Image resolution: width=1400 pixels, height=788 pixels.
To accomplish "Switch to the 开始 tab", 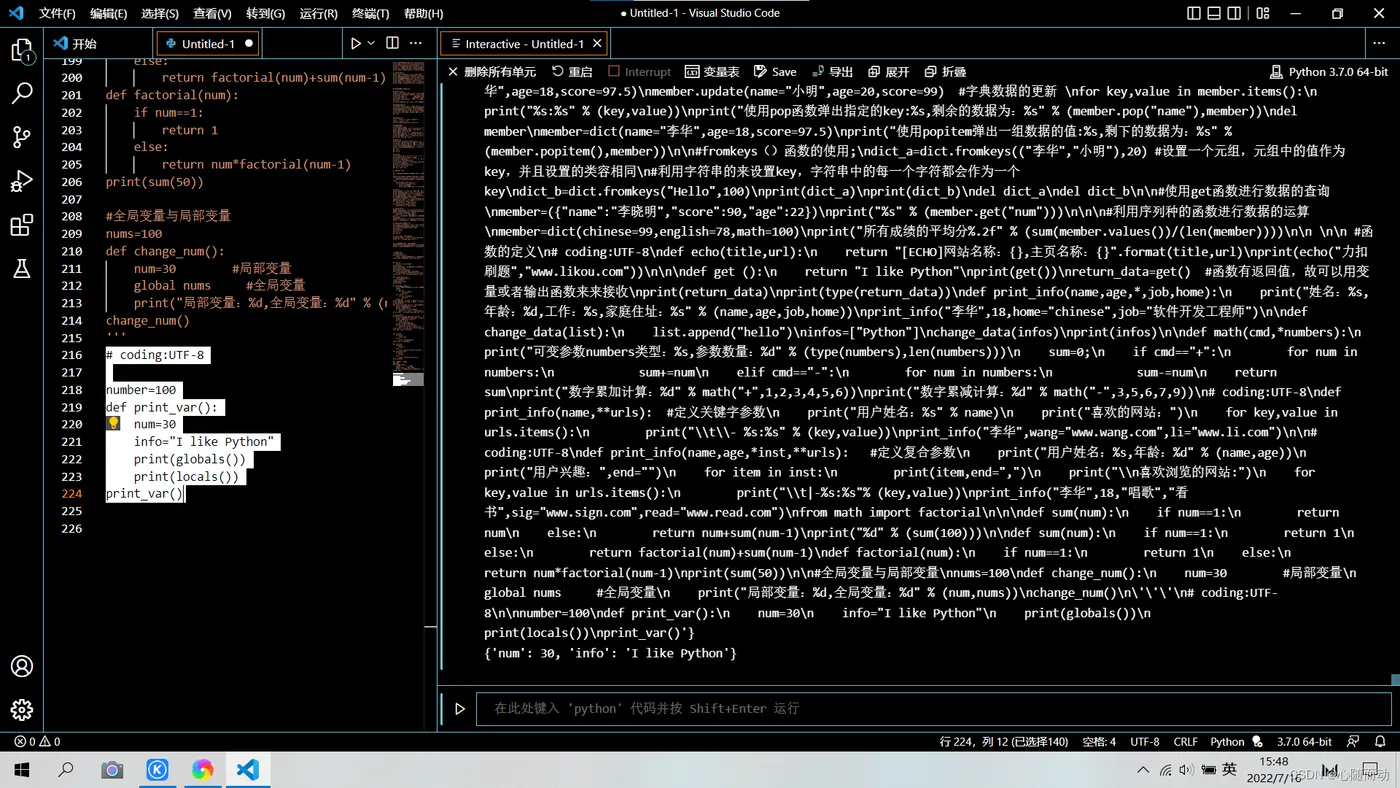I will [x=98, y=44].
